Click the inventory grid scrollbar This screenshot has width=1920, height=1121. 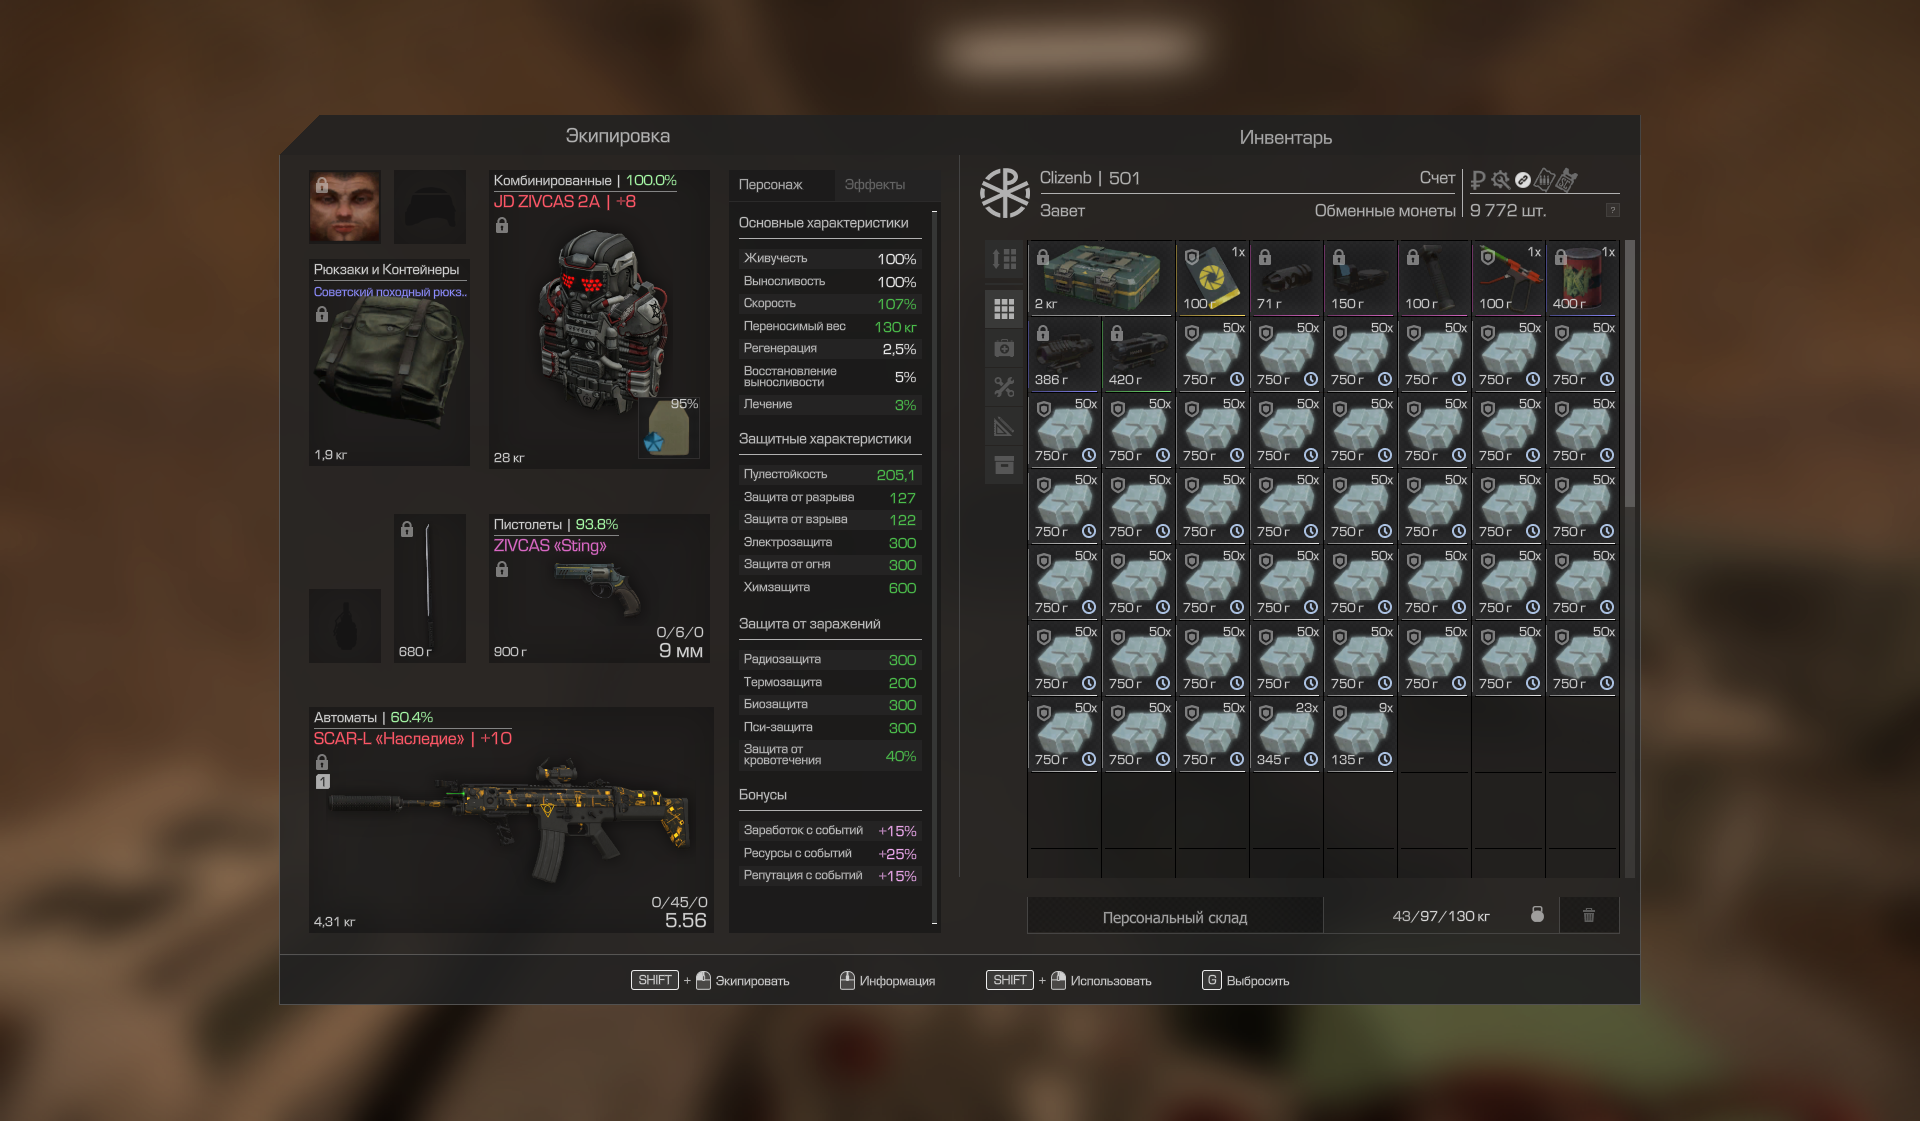coord(1629,374)
